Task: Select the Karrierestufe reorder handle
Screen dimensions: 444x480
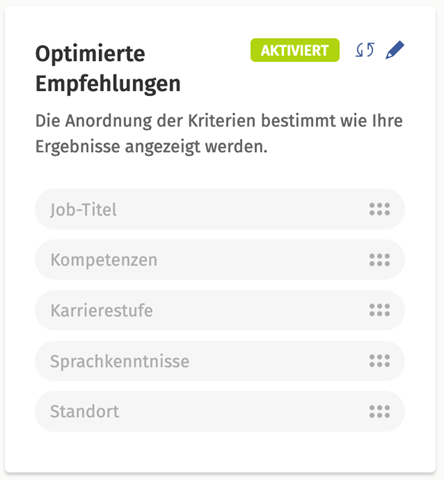Action: click(380, 310)
